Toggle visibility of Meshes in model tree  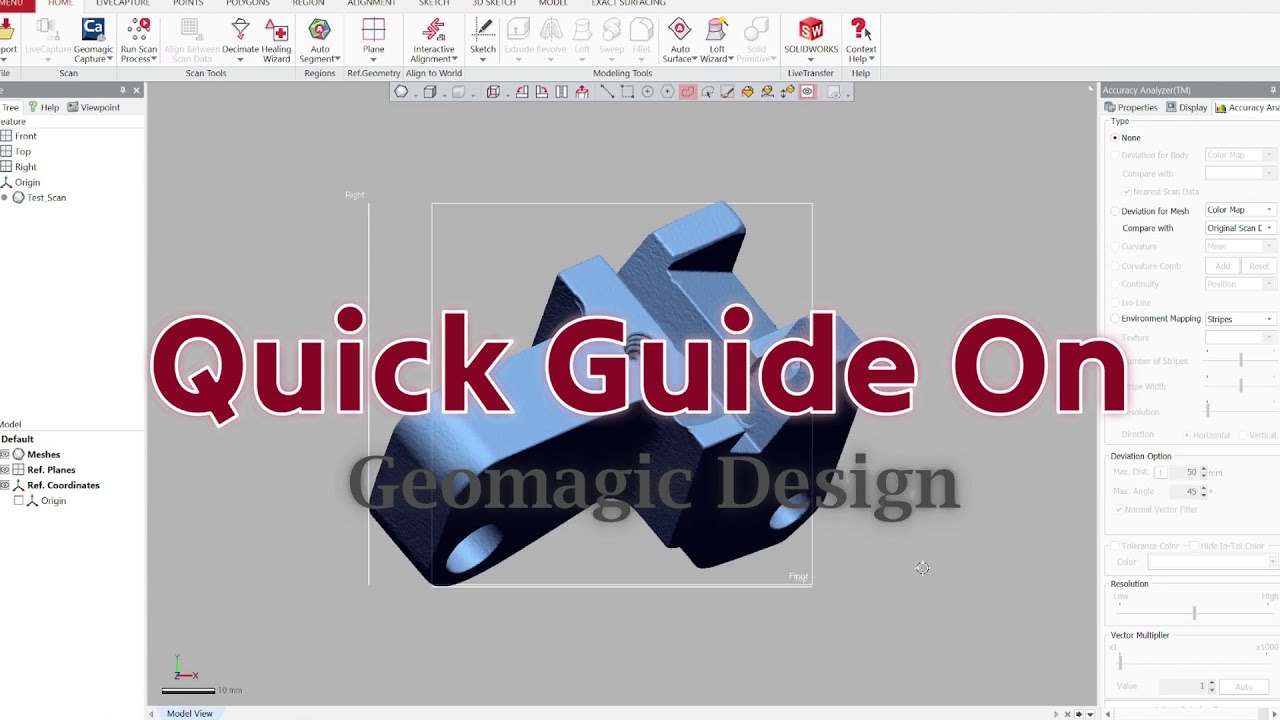tap(5, 454)
